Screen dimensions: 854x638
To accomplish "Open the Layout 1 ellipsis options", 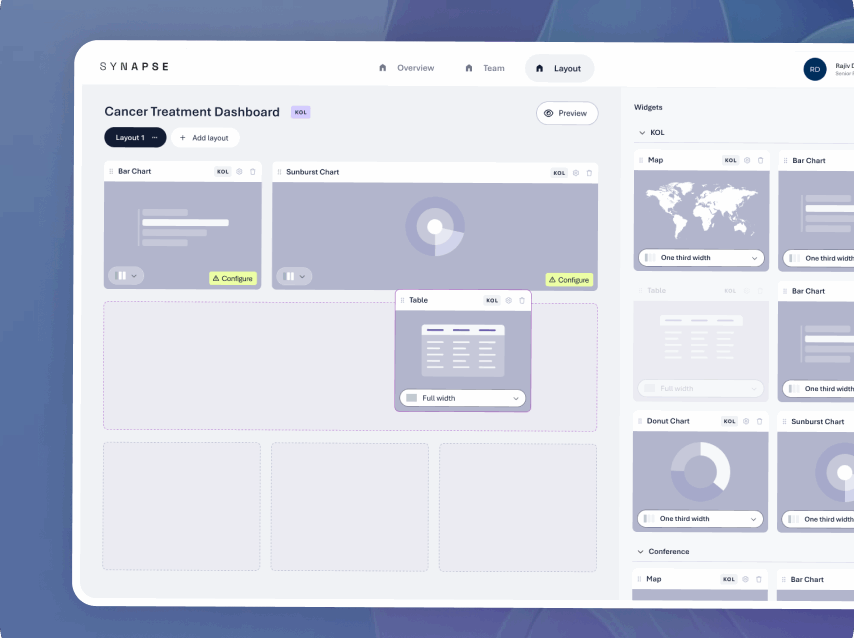I will coord(154,138).
